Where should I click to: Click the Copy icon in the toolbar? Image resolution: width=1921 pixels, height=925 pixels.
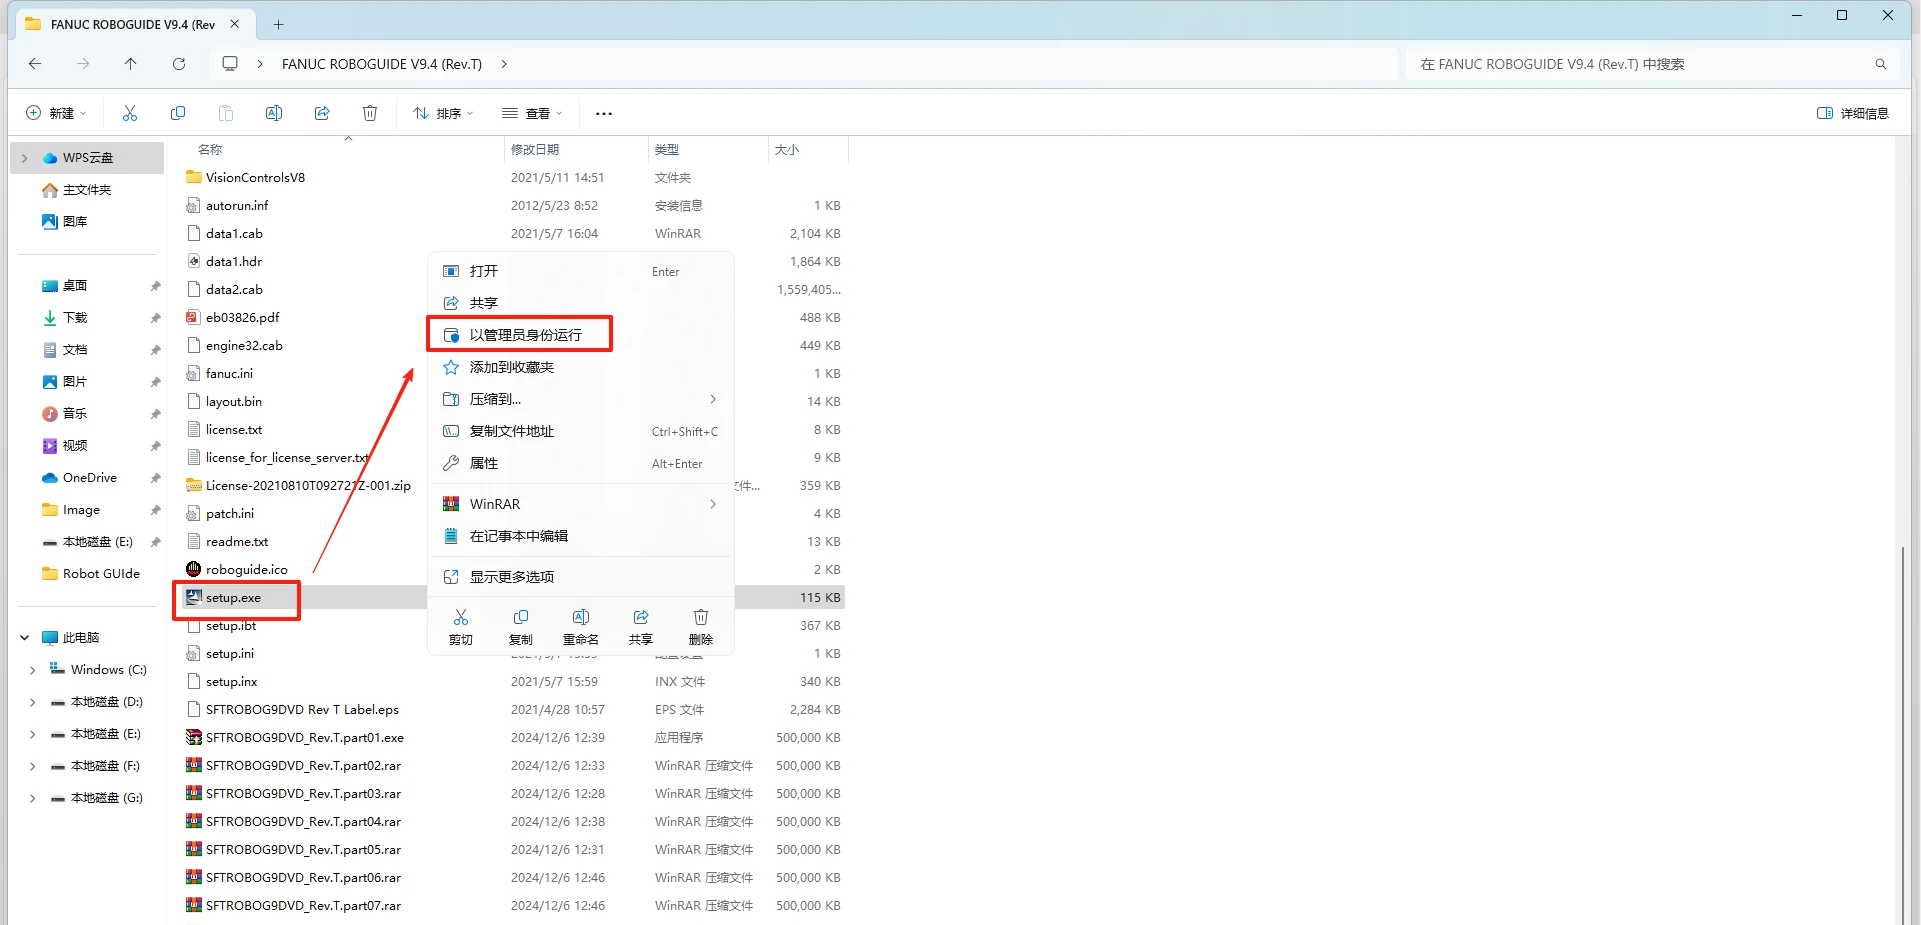click(x=178, y=112)
